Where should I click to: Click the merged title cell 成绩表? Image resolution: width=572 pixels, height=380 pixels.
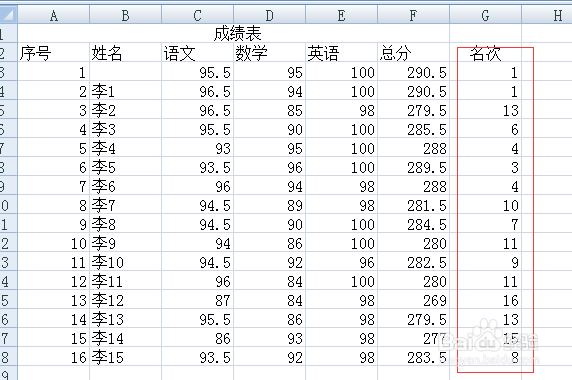[x=233, y=34]
